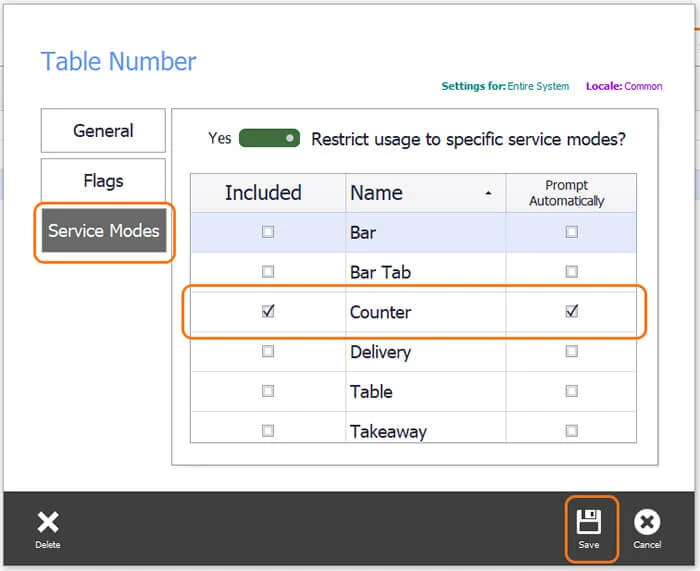Check Included for Table
This screenshot has width=700, height=571.
pyautogui.click(x=268, y=391)
